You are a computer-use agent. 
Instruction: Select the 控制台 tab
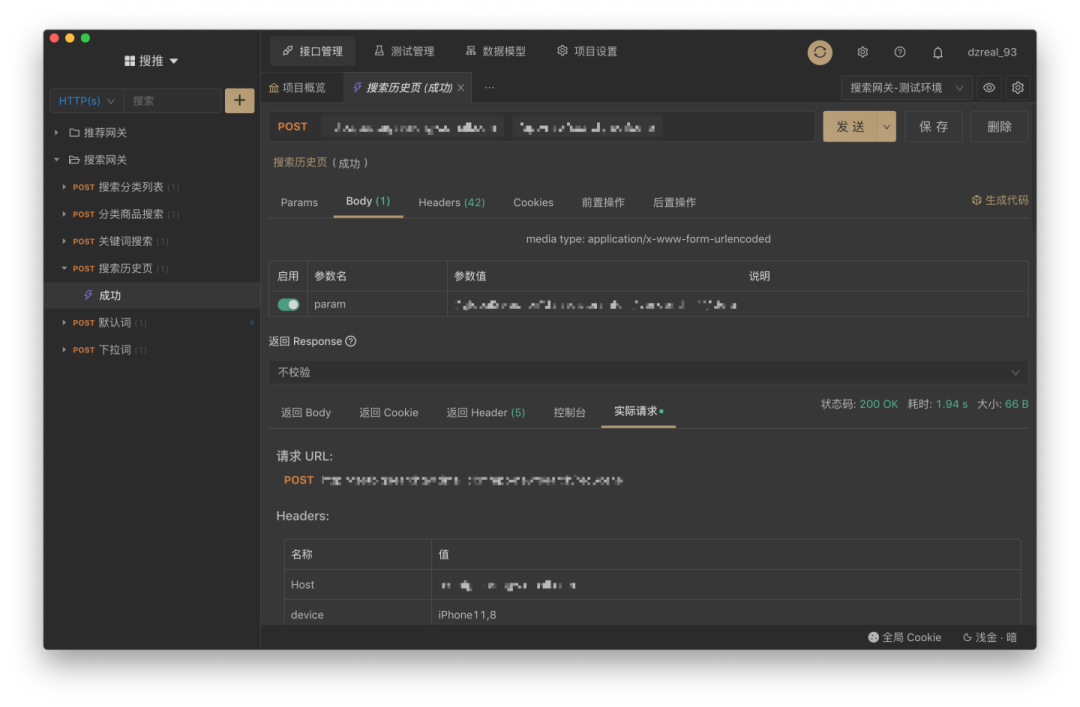point(570,413)
